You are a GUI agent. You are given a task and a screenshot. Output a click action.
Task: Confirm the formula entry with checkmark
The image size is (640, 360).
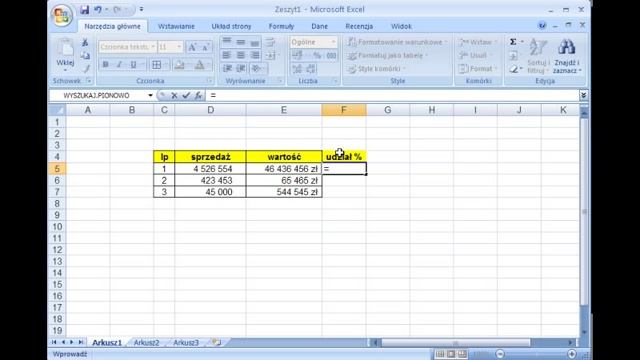[186, 96]
